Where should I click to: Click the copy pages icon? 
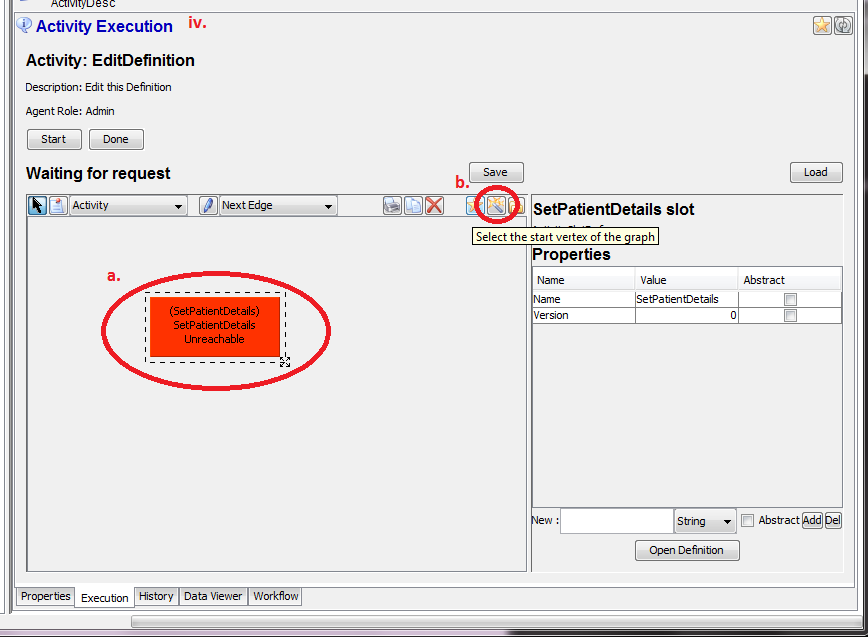413,206
